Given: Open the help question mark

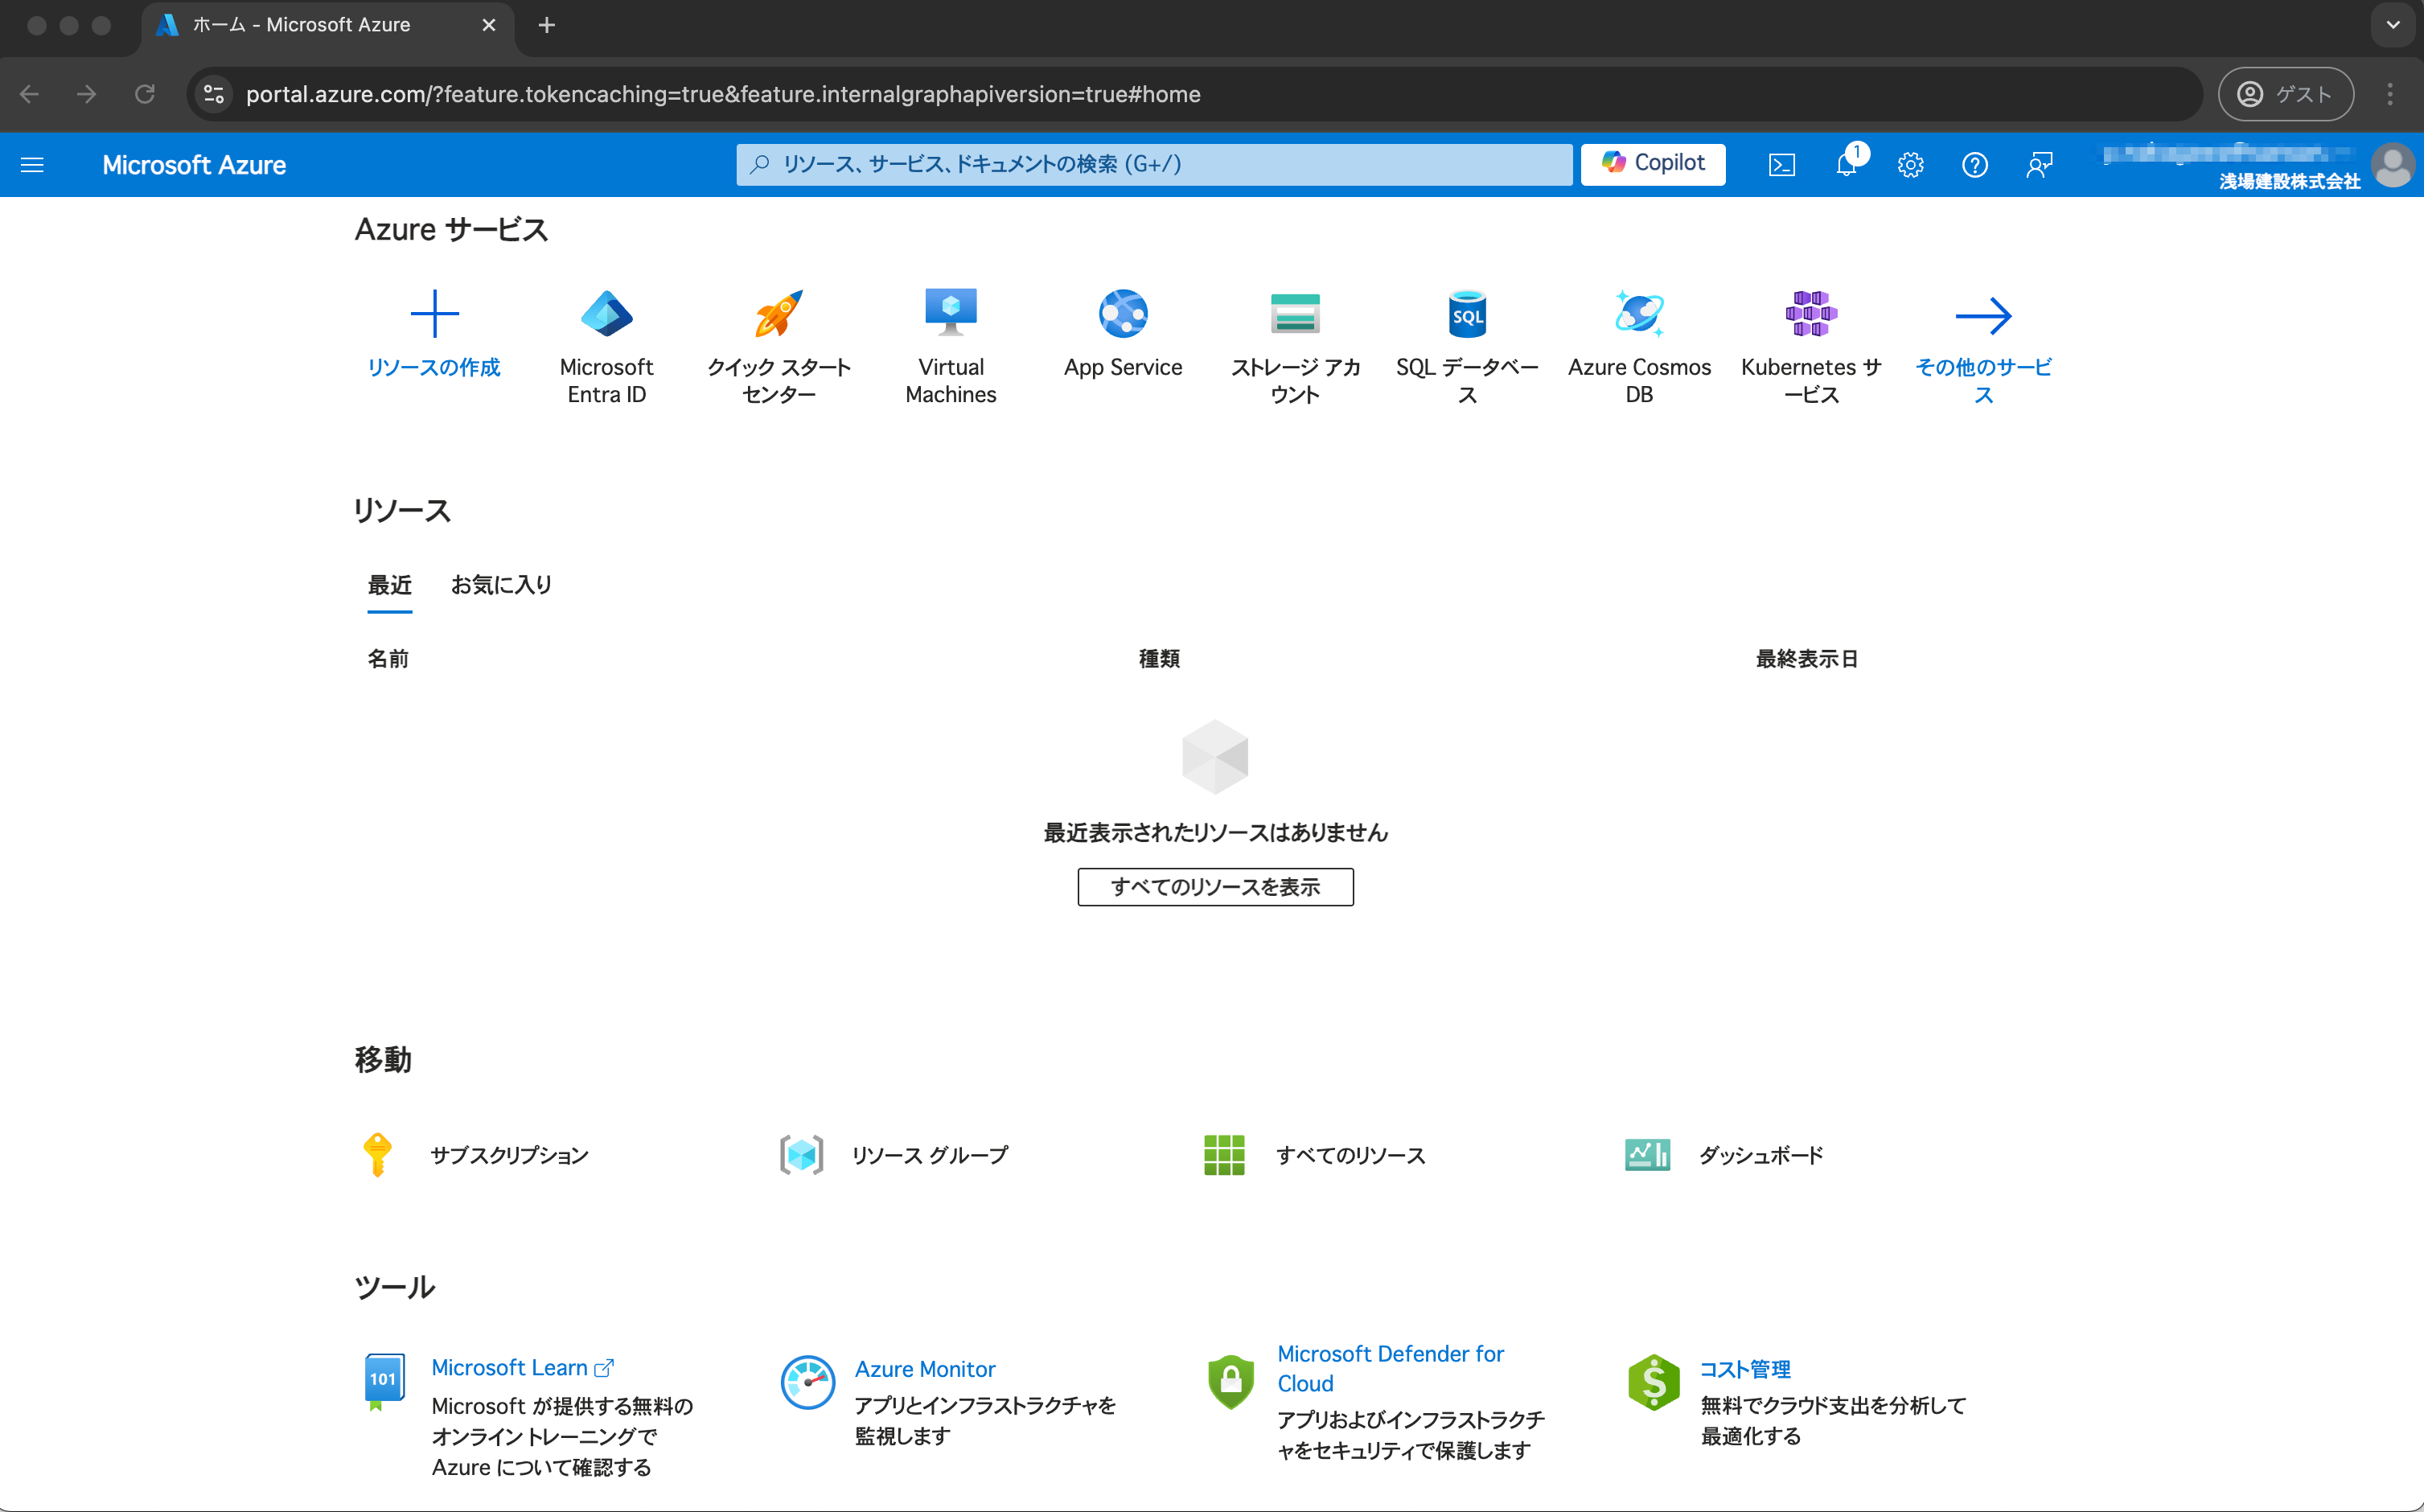Looking at the screenshot, I should (x=1975, y=165).
